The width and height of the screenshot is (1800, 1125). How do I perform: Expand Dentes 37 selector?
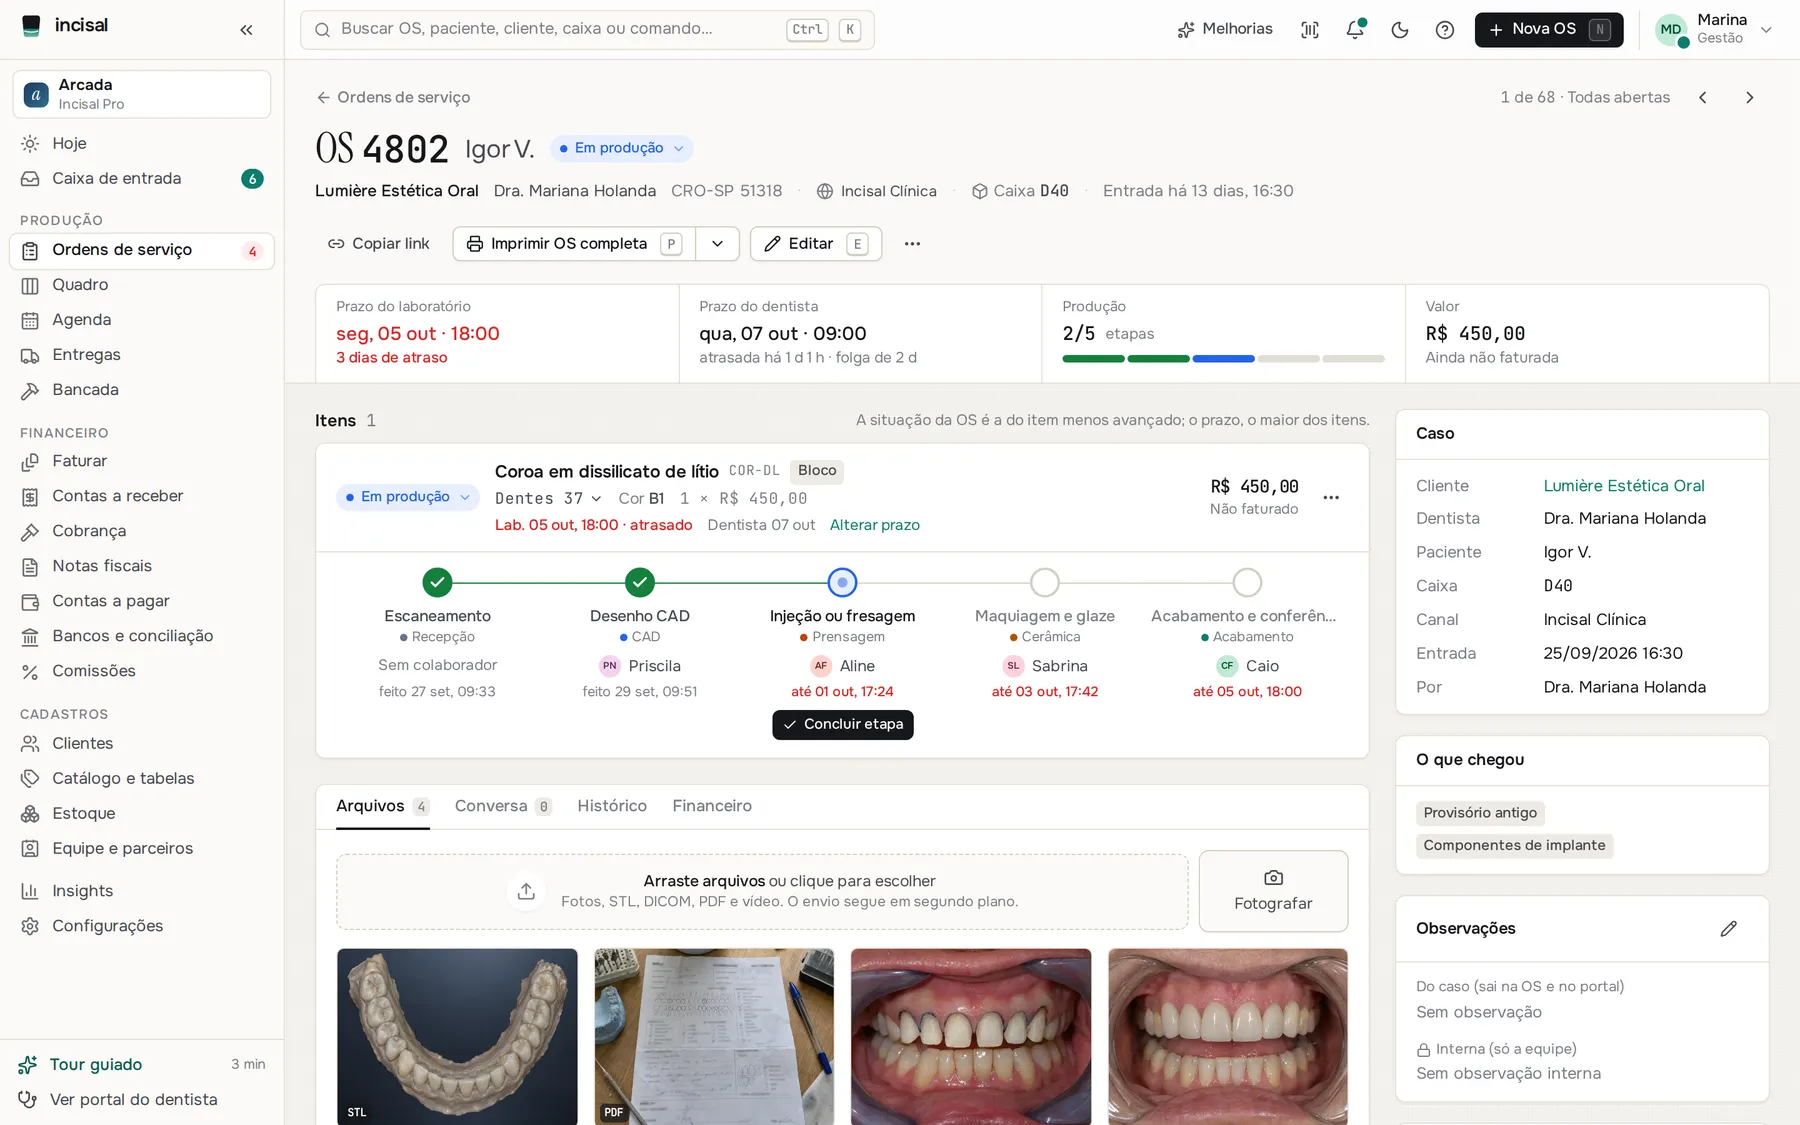[548, 498]
